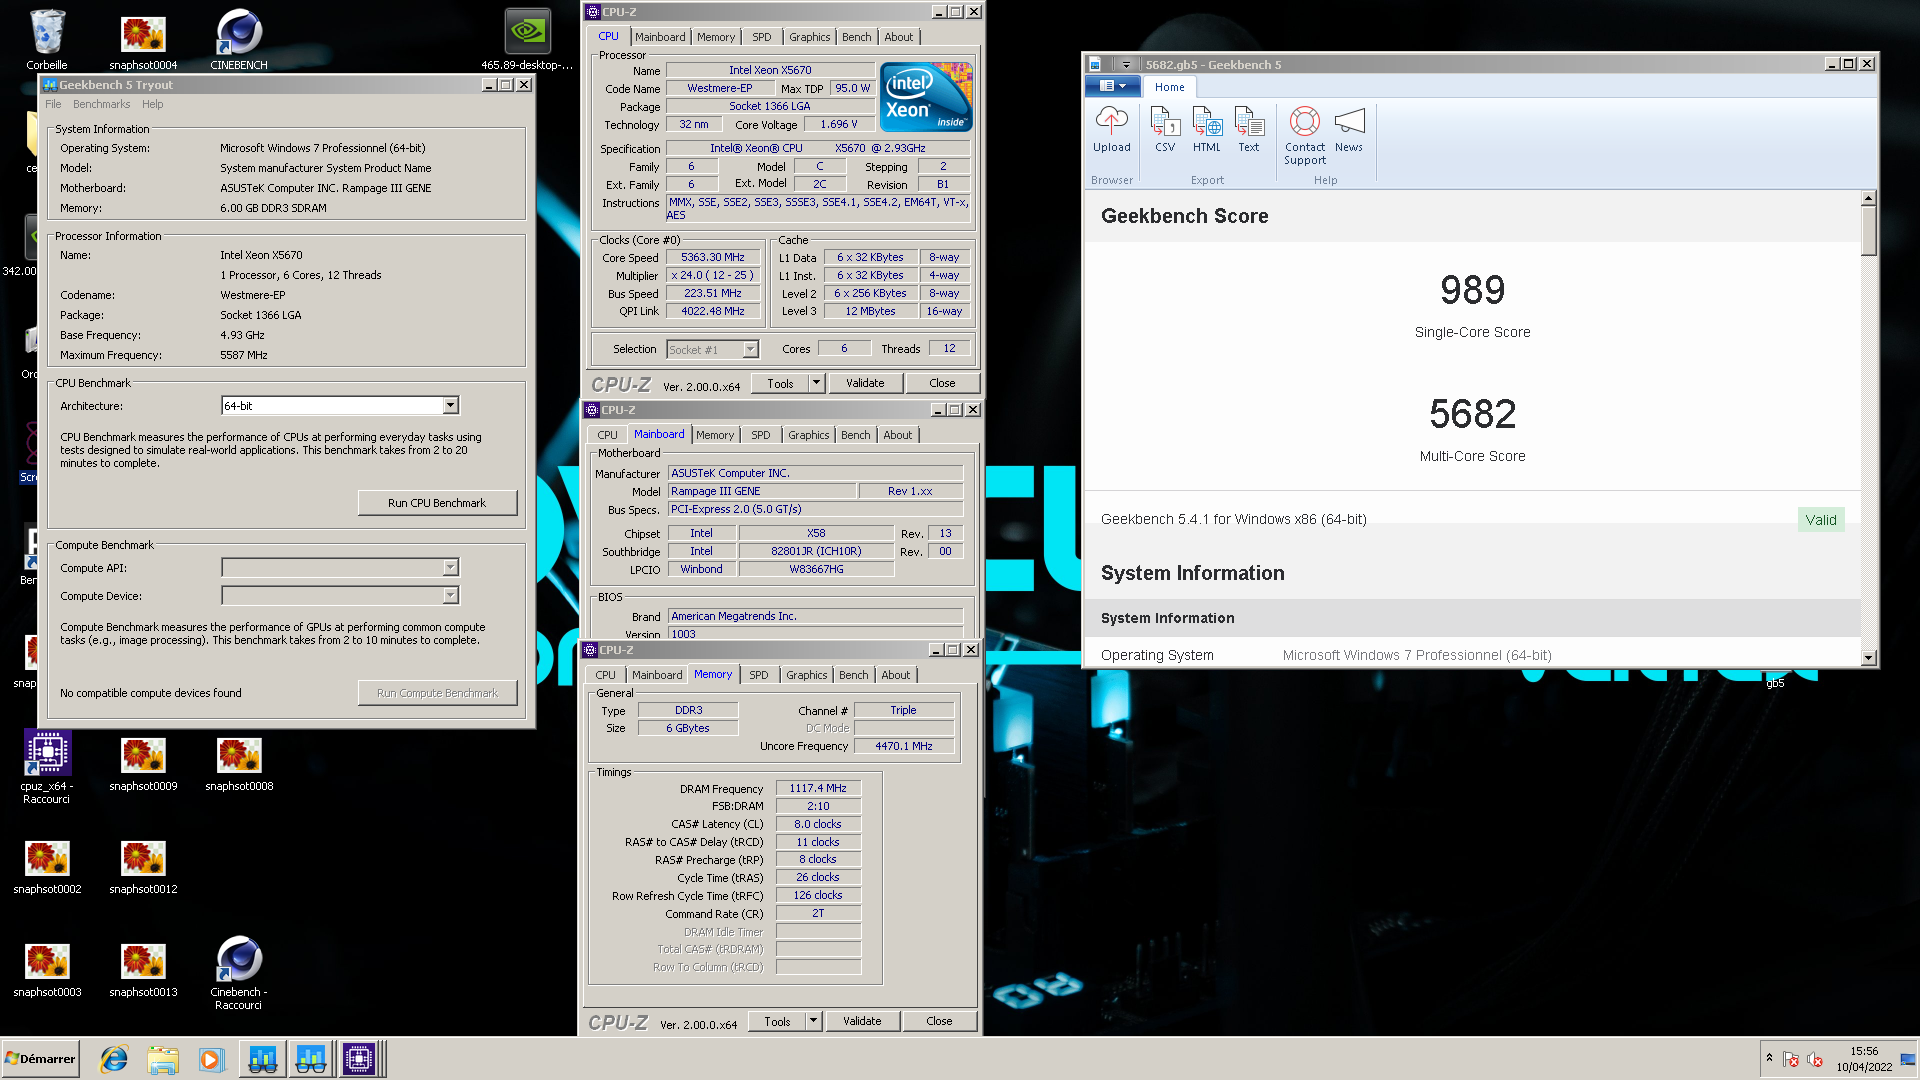Select snaphsot0012 desktop icon
Image resolution: width=1920 pixels, height=1080 pixels.
pyautogui.click(x=143, y=867)
